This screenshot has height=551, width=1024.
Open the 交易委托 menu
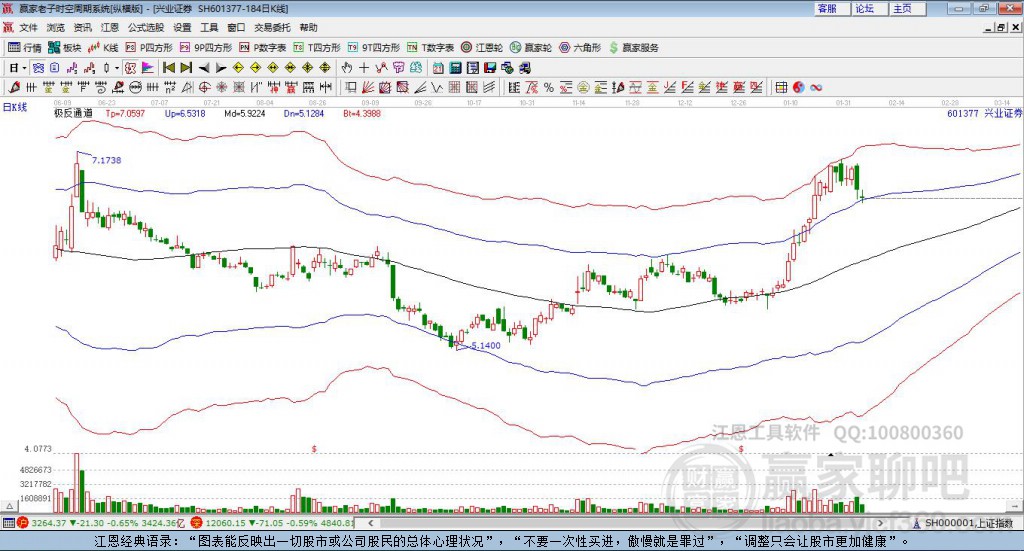click(272, 27)
